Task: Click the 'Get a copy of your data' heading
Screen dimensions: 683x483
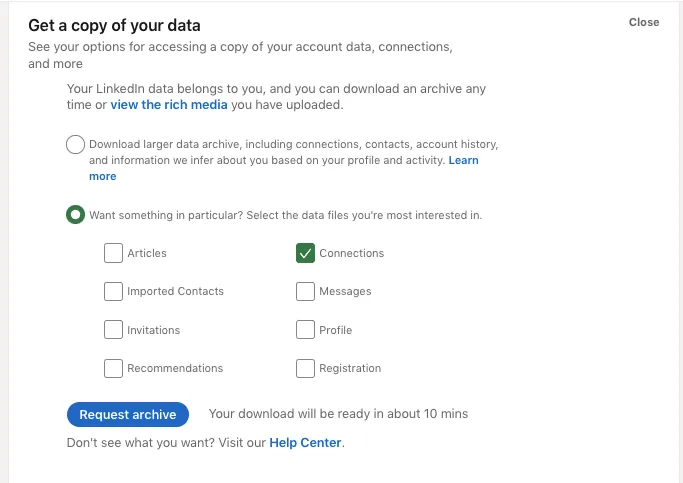Action: click(x=114, y=26)
